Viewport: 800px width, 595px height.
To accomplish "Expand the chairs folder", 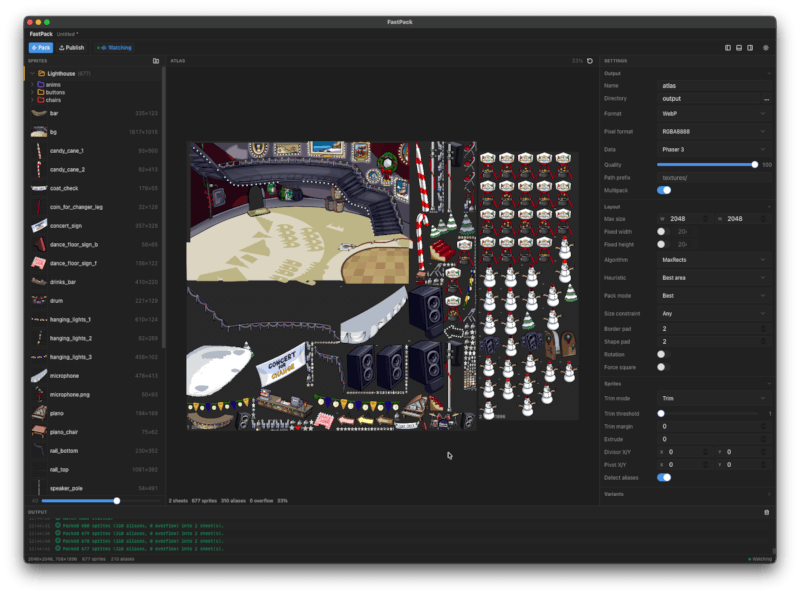I will pos(33,100).
